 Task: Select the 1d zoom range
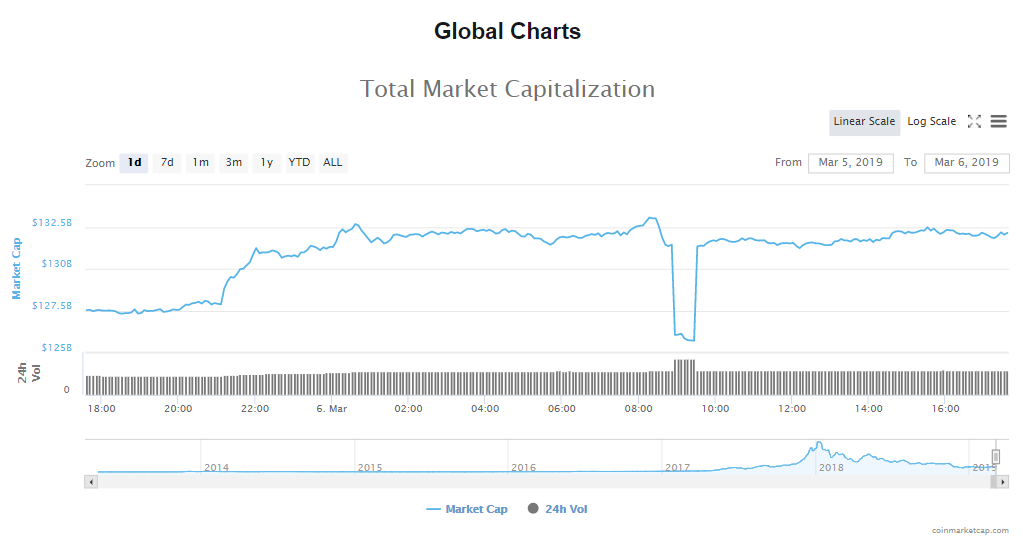click(x=134, y=163)
